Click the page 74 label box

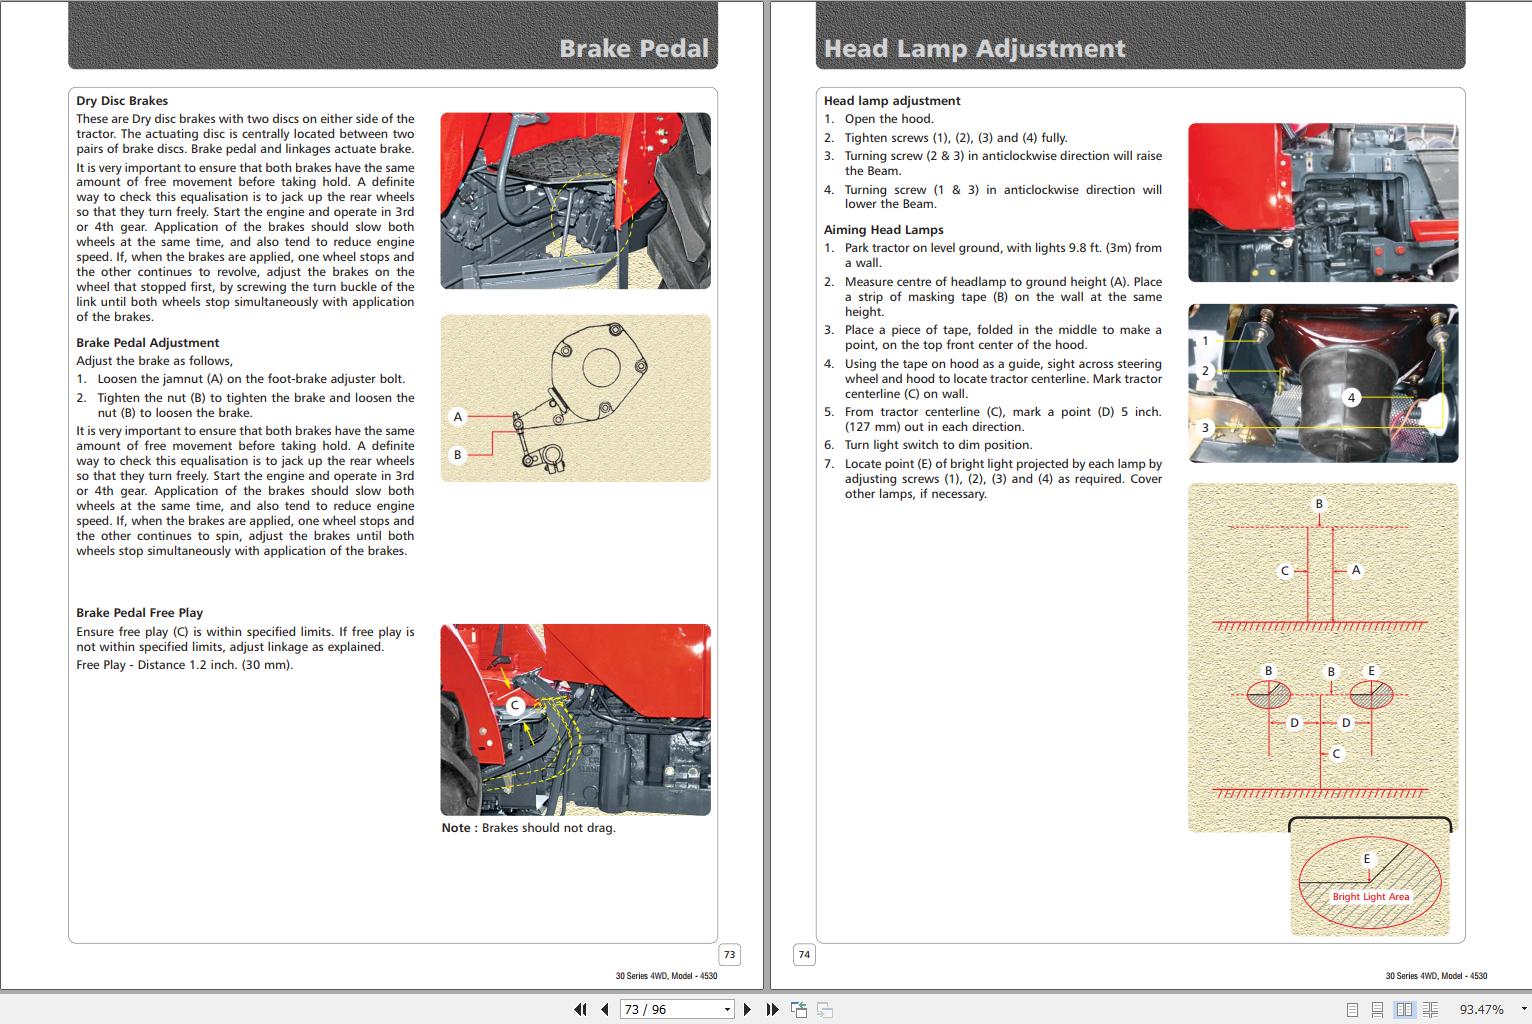pos(803,955)
